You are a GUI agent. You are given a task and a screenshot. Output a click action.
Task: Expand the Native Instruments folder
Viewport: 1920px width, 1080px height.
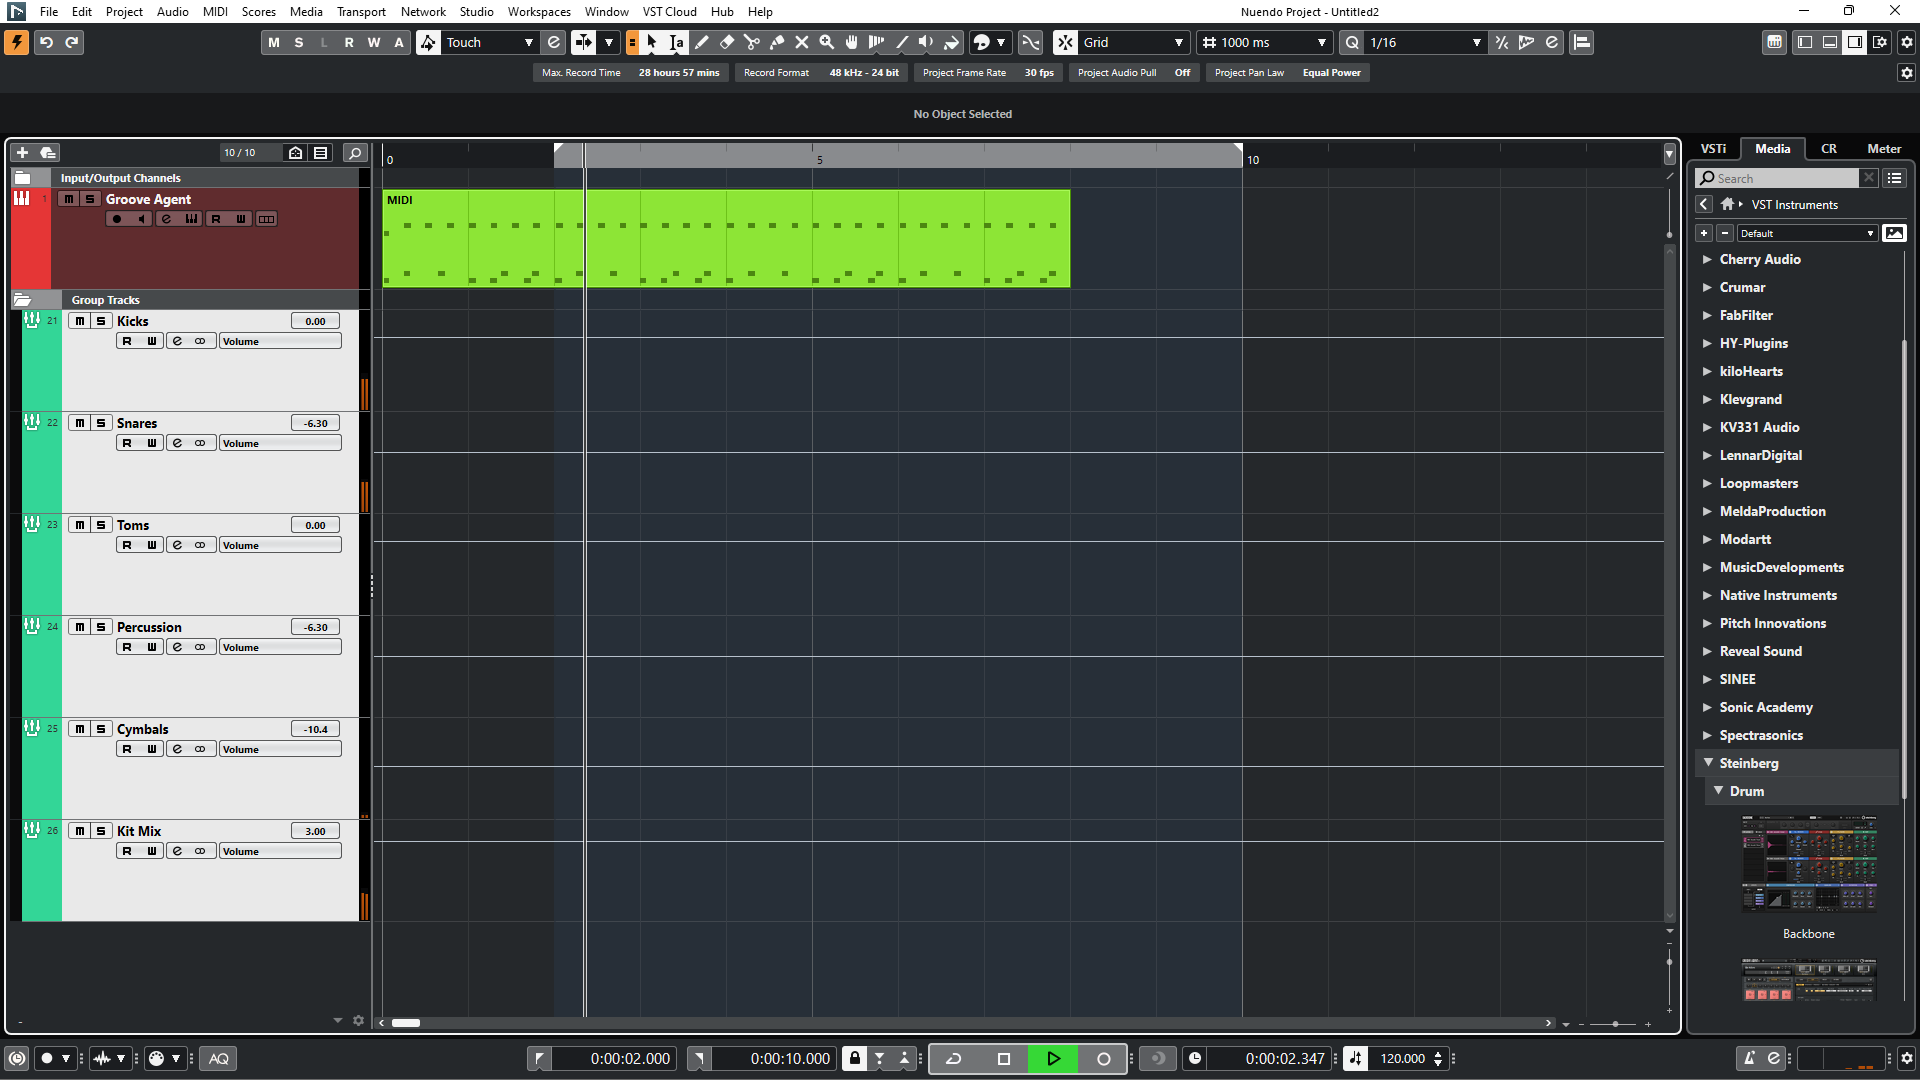pyautogui.click(x=1708, y=595)
